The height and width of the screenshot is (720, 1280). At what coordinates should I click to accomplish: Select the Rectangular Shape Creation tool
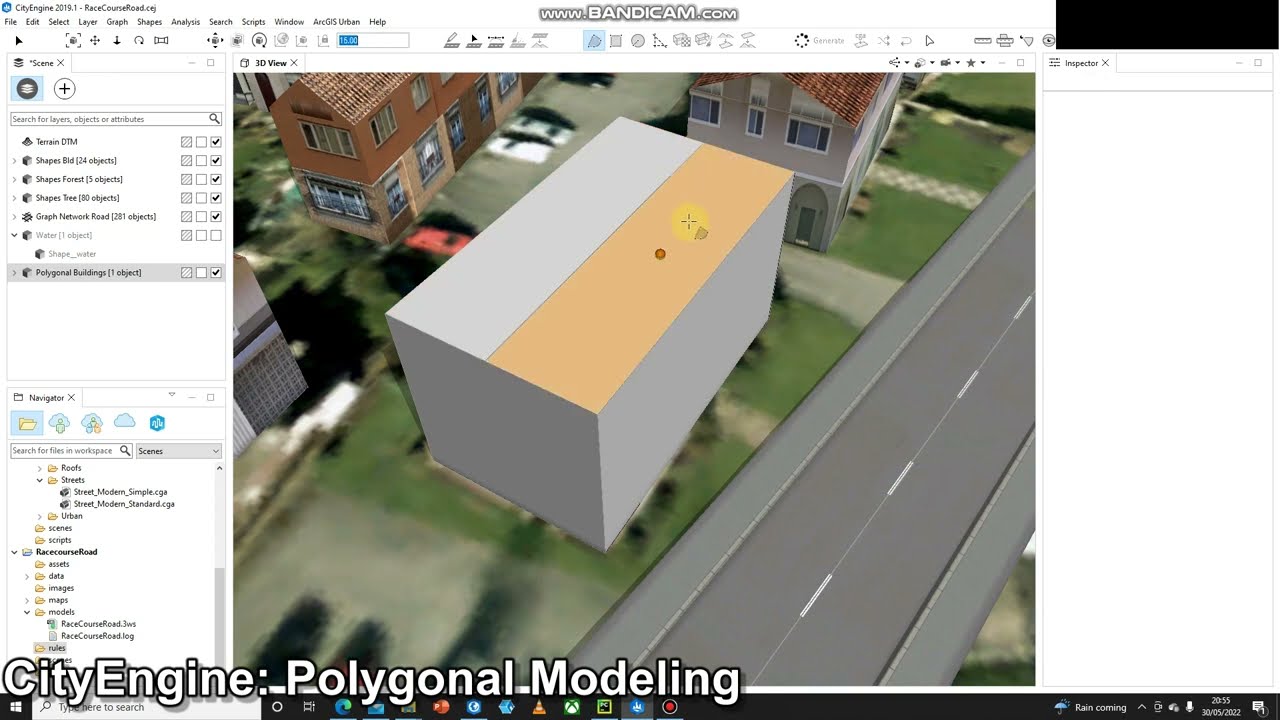(616, 41)
